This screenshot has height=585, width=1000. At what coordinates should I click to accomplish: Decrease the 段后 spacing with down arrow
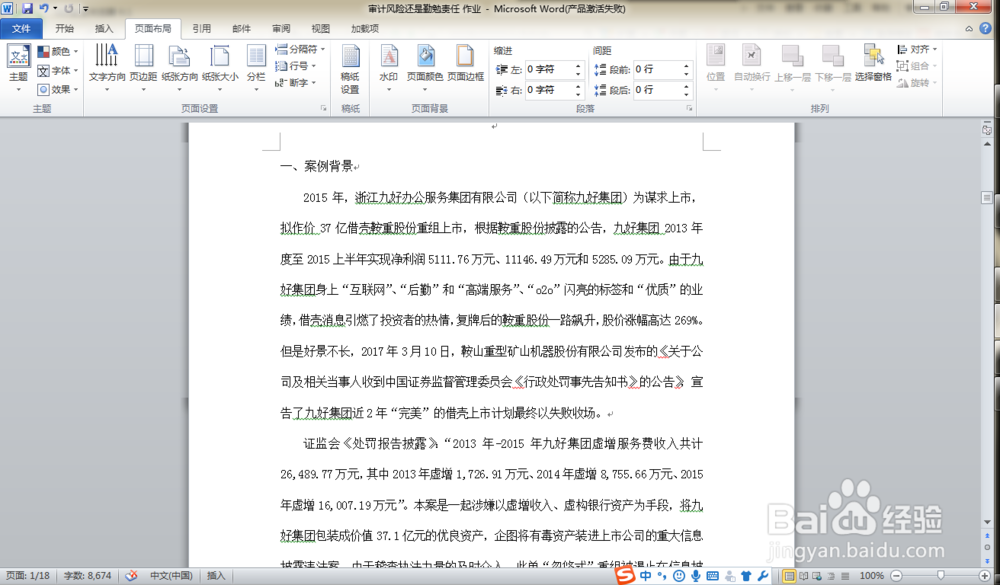click(x=686, y=94)
